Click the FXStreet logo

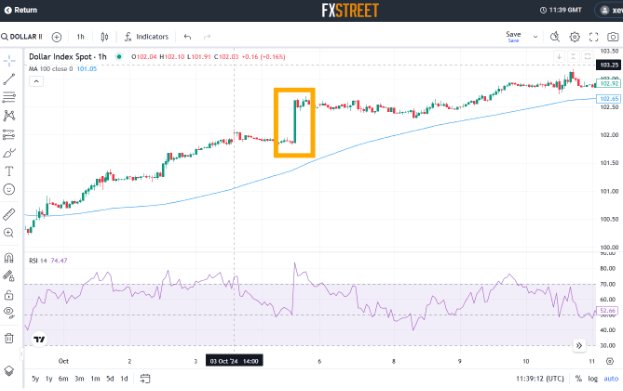pos(350,10)
